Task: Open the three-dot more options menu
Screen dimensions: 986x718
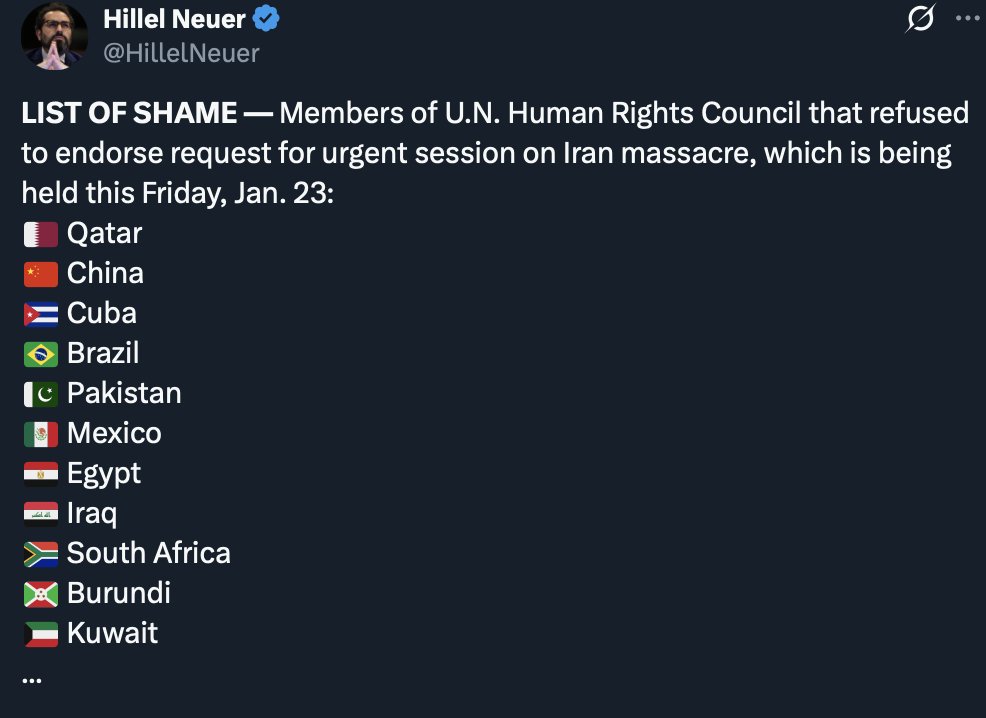Action: pos(966,18)
